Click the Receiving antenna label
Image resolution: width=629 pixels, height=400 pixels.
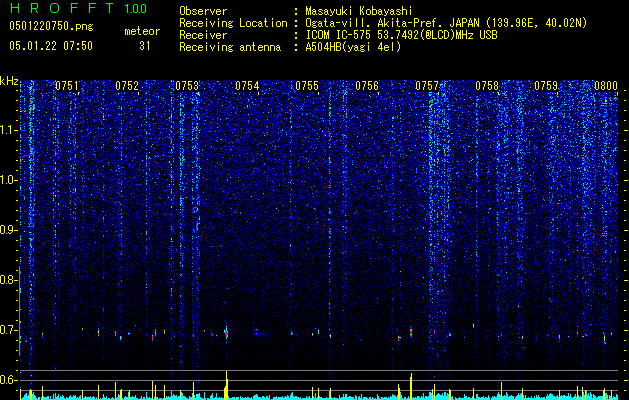230,47
